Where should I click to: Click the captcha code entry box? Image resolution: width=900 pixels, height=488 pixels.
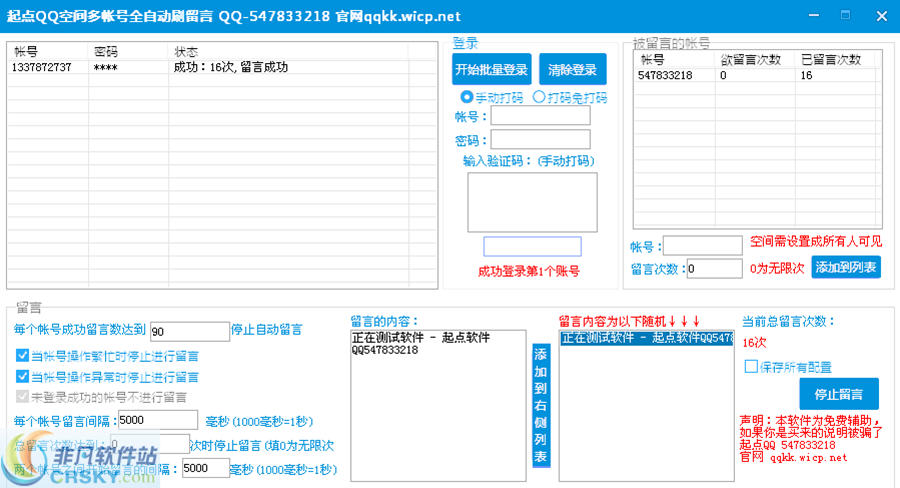[532, 246]
